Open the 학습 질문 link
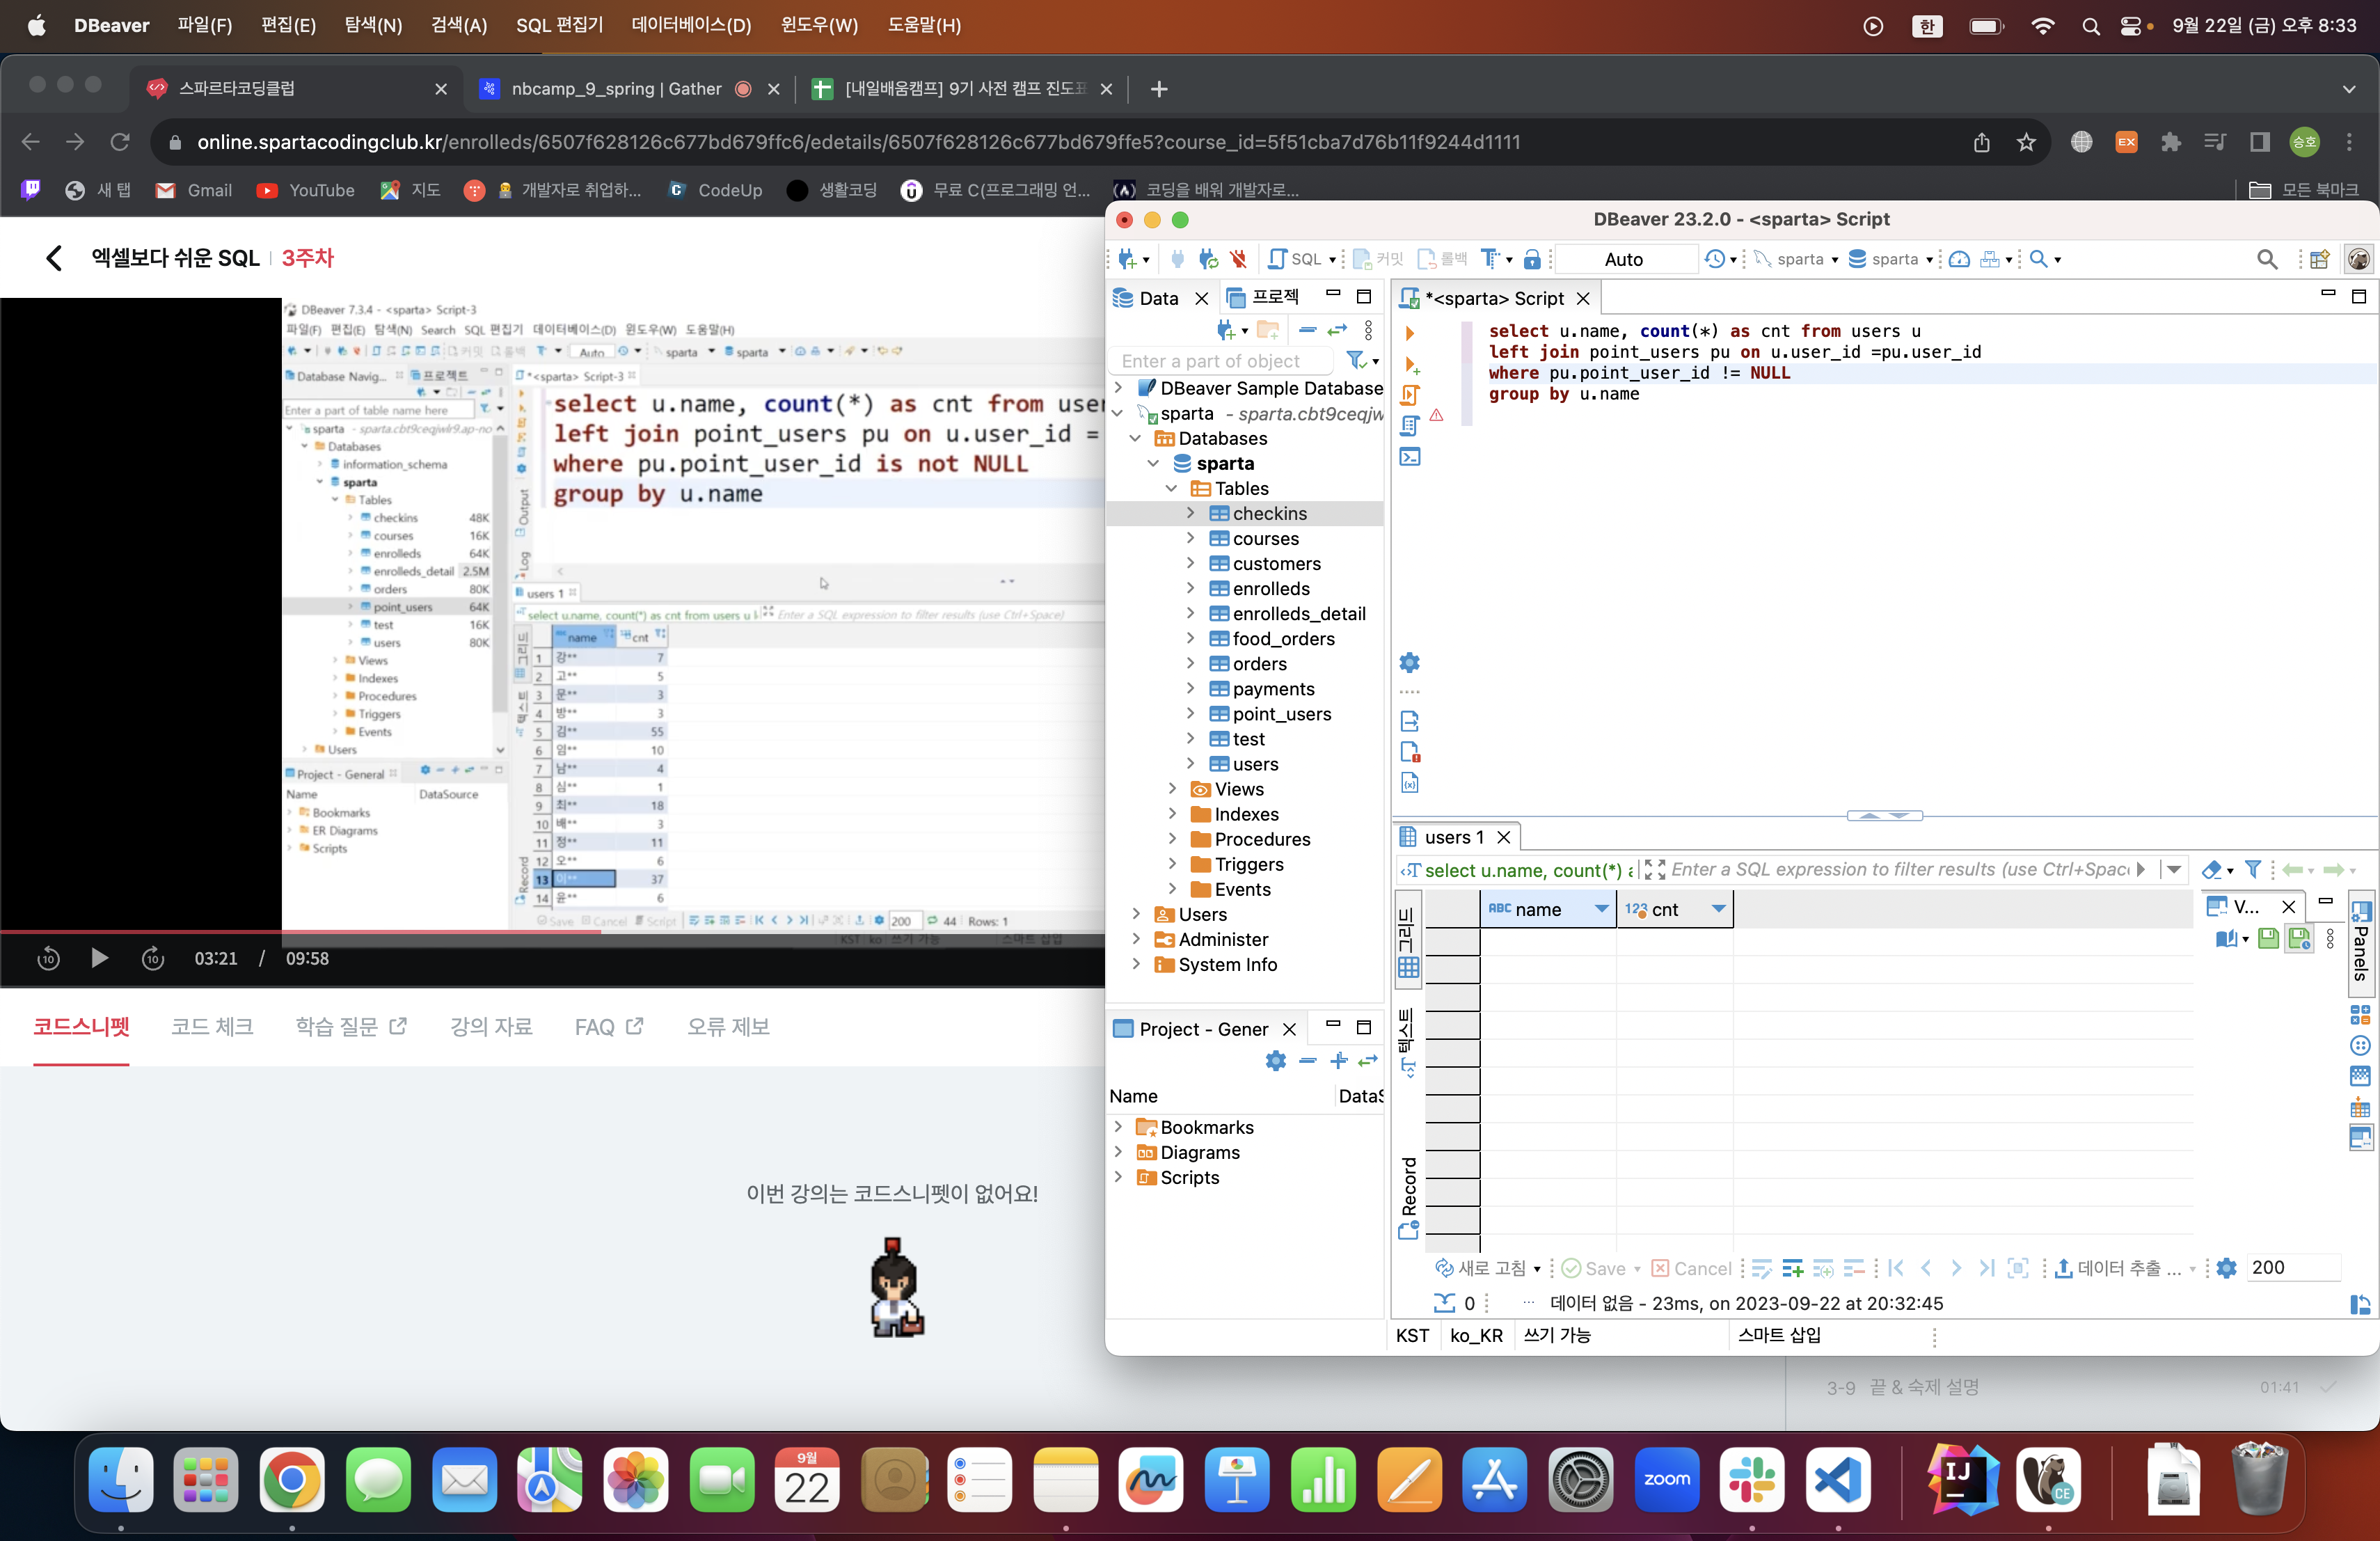The image size is (2380, 1541). [x=351, y=1027]
